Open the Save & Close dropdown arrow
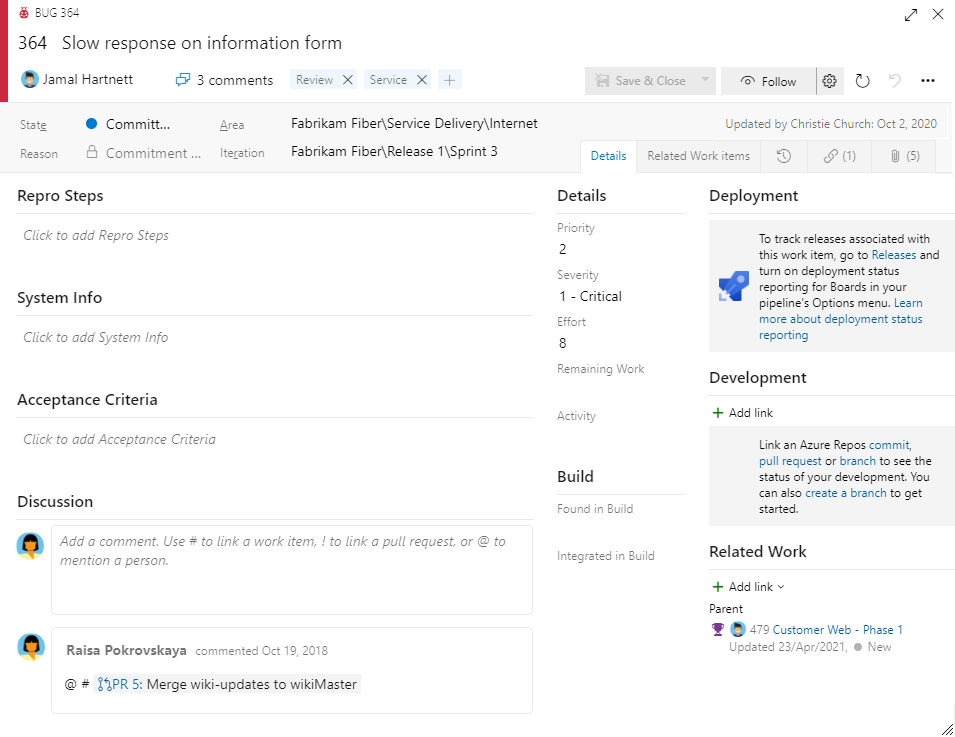955x737 pixels. tap(705, 80)
